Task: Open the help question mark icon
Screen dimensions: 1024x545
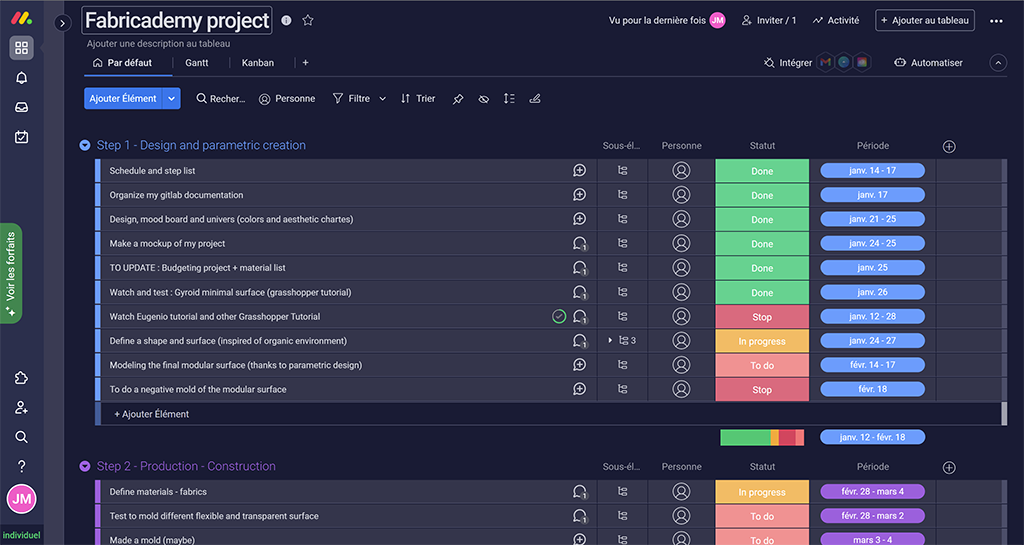Action: (22, 466)
